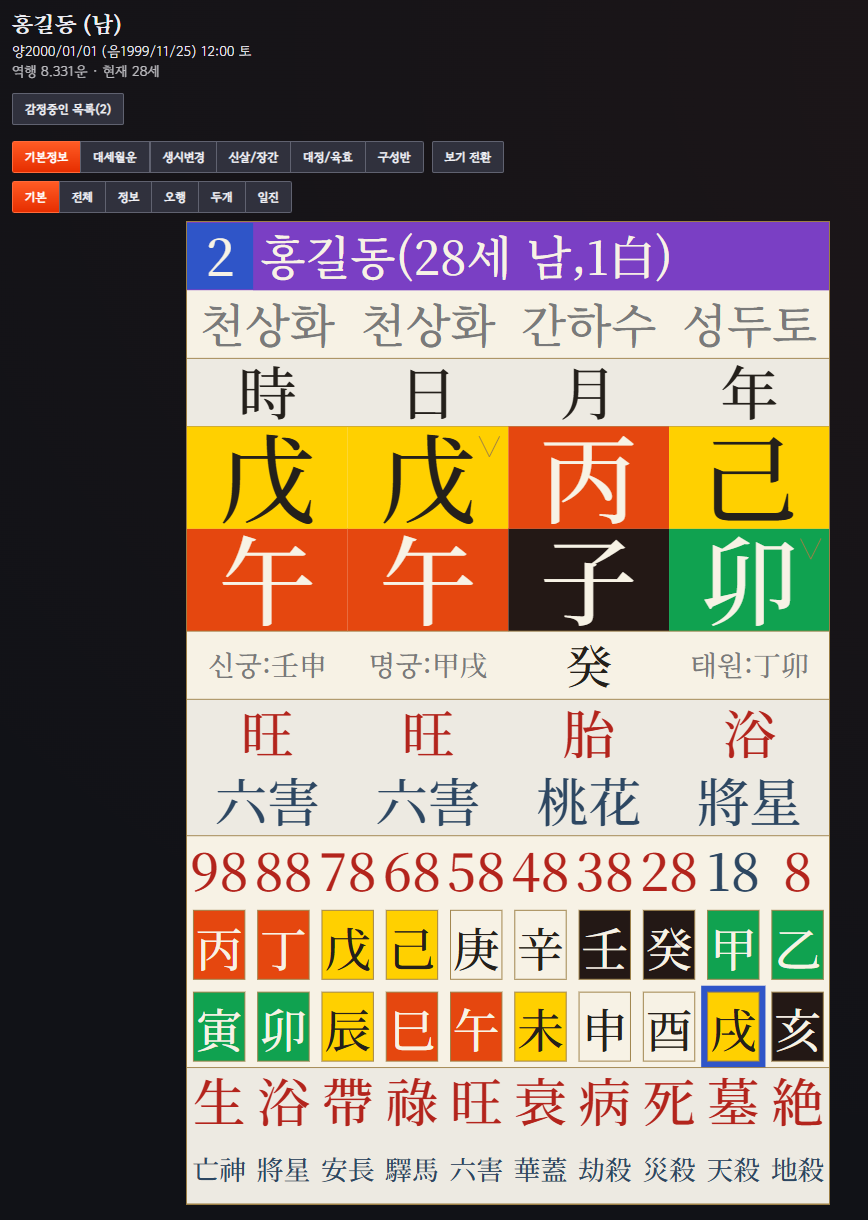Select the 酉 daeun branch tile
The width and height of the screenshot is (868, 1220).
click(669, 1026)
